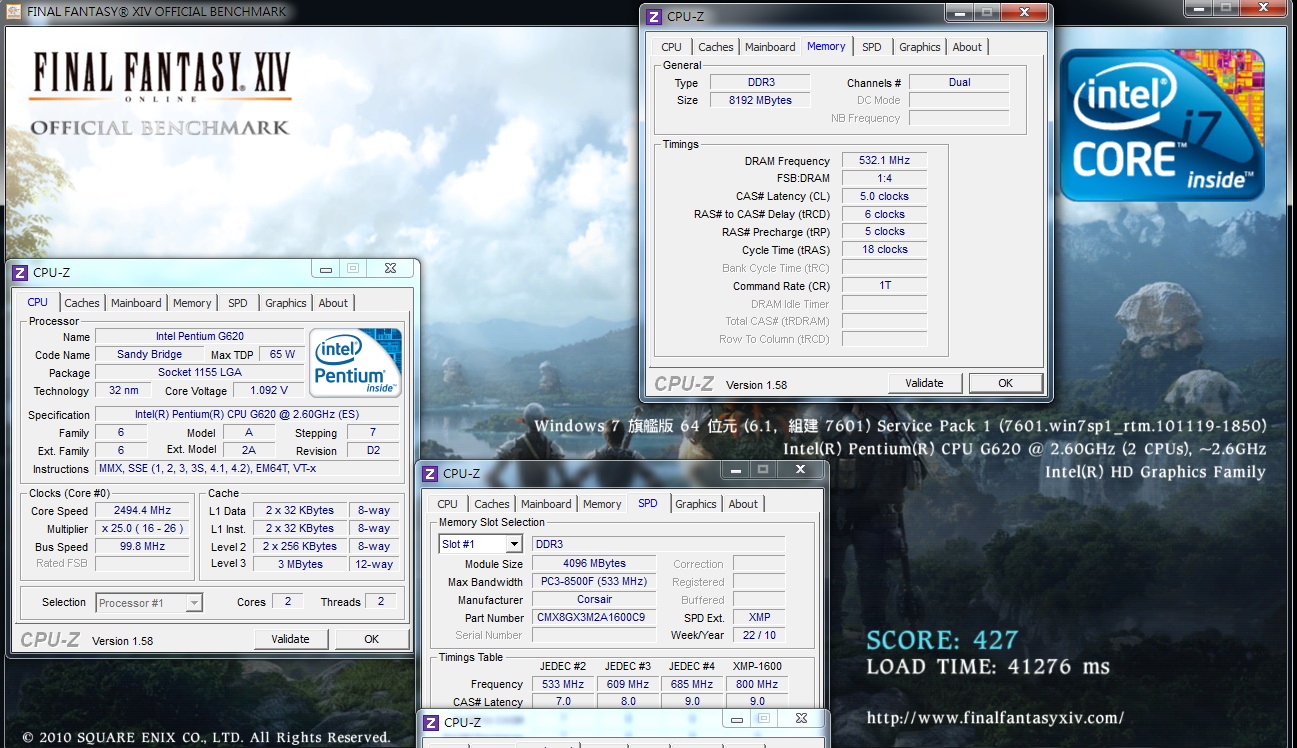The width and height of the screenshot is (1297, 748).
Task: Click the Intel Pentium inside logo
Action: tap(355, 362)
